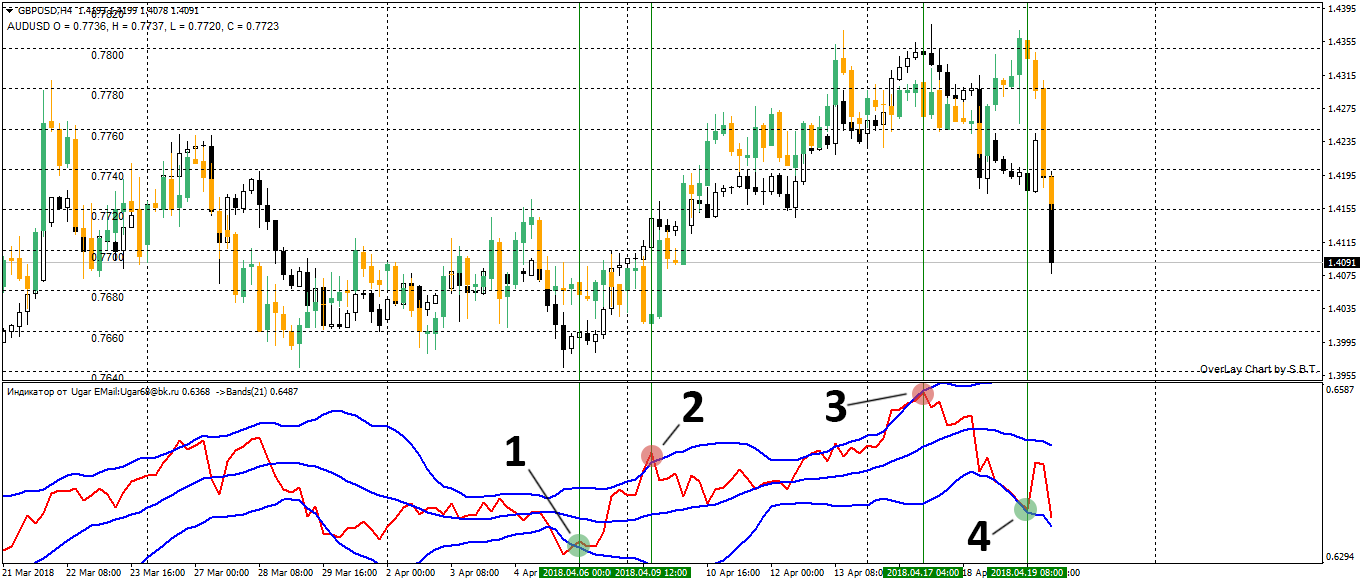1362x584 pixels.
Task: Click the 0.6294 indicator scale value
Action: pos(1340,556)
